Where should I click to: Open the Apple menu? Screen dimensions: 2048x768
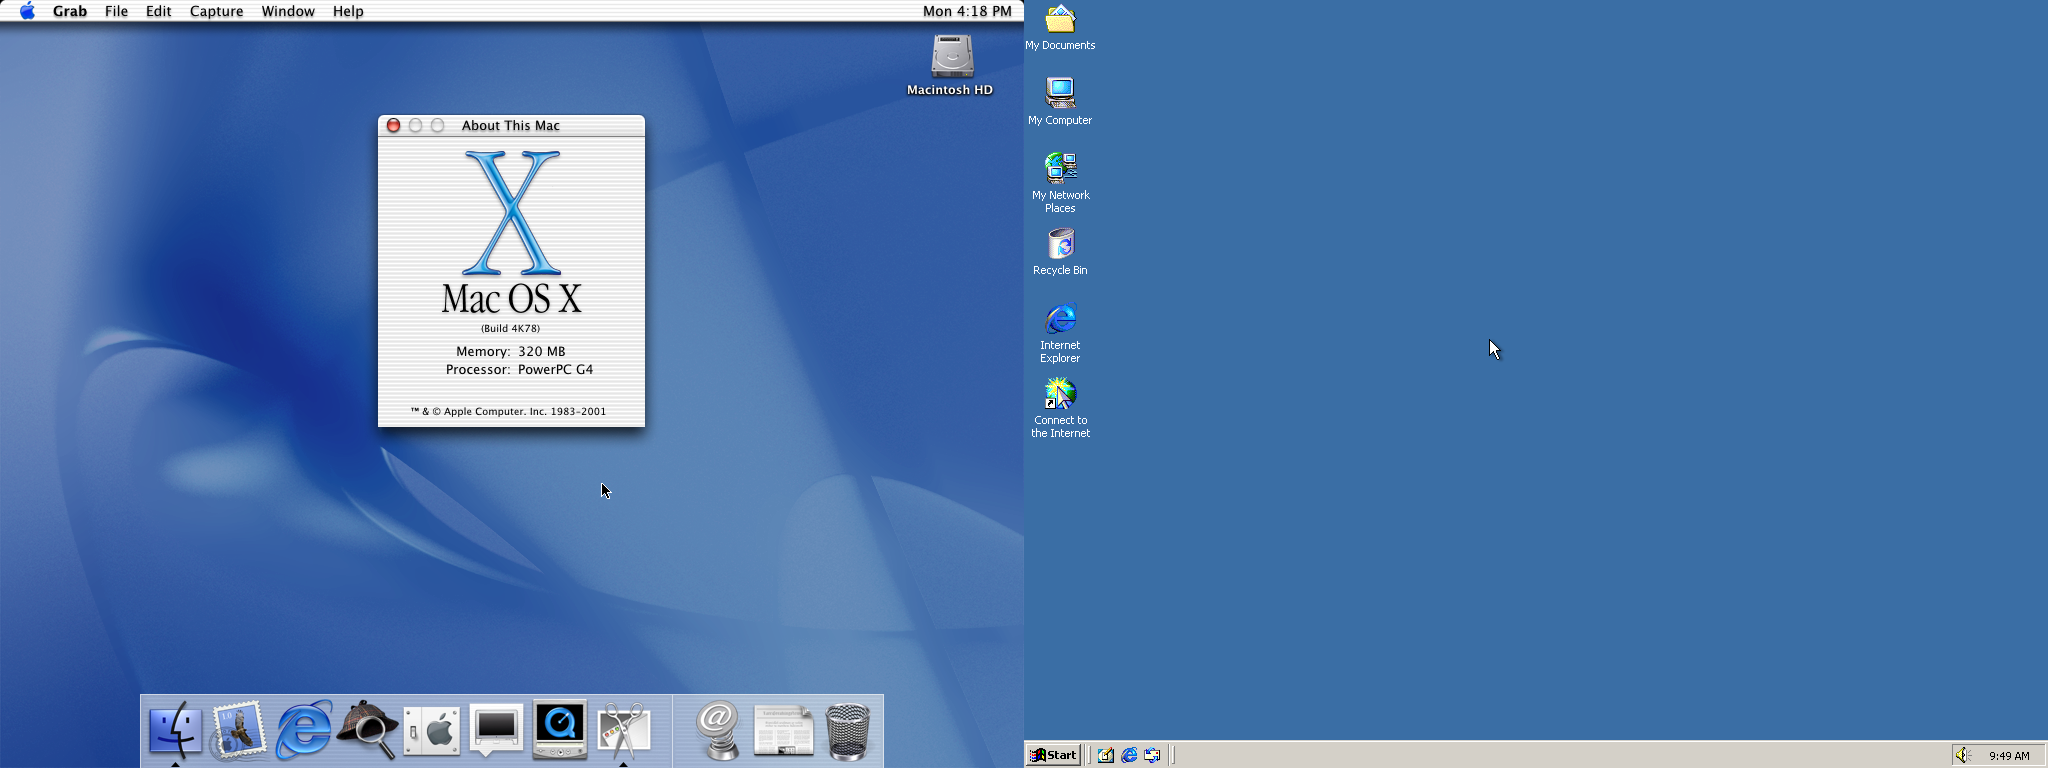coord(27,11)
